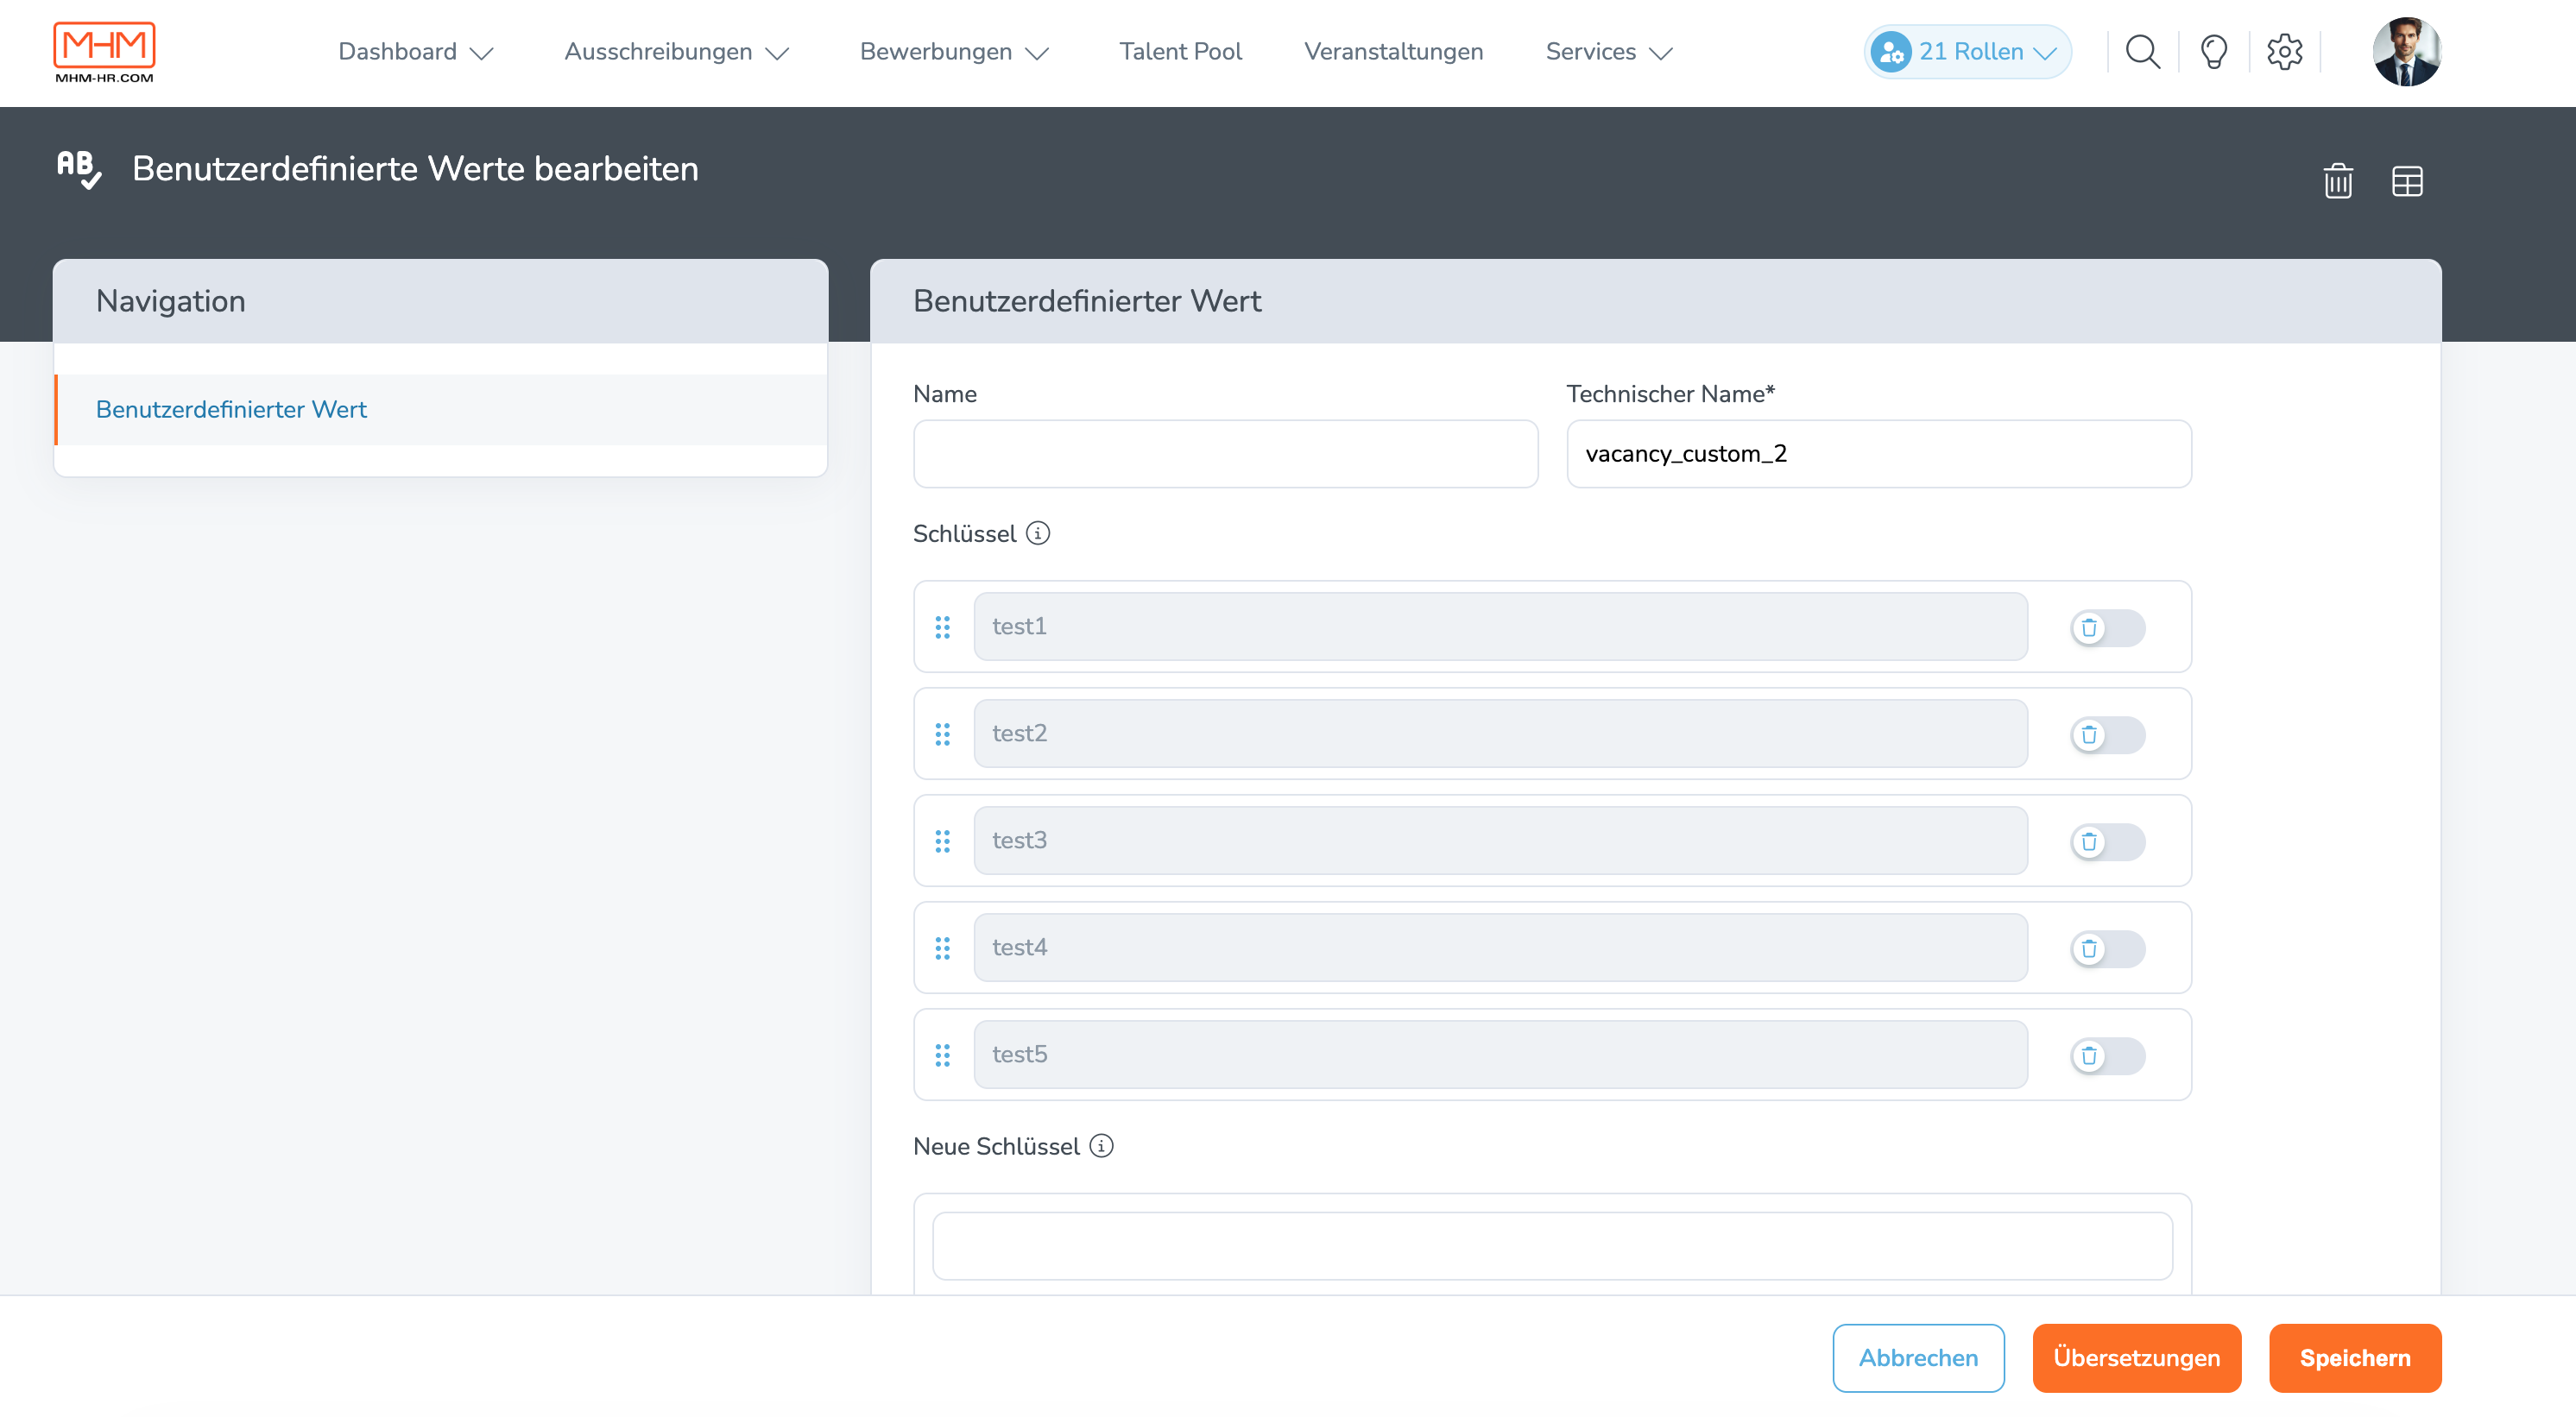Screen dimensions: 2576x1417
Task: Open the lightbulb tips icon
Action: click(x=2213, y=52)
